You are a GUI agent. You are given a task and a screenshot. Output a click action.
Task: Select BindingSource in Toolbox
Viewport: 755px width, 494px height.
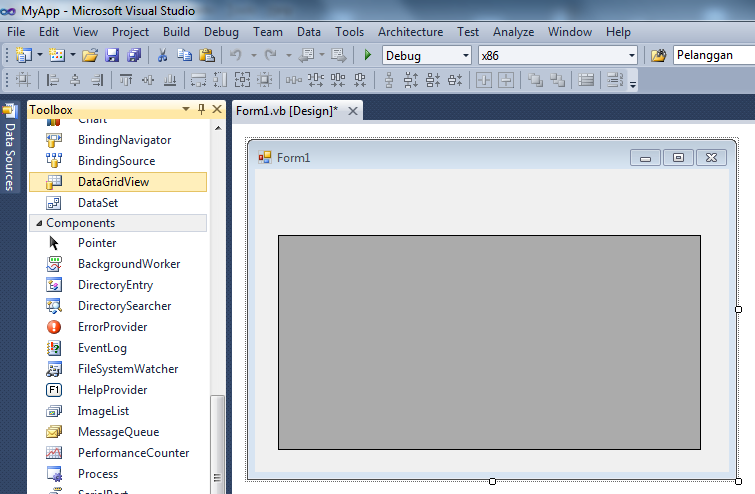[x=118, y=161]
